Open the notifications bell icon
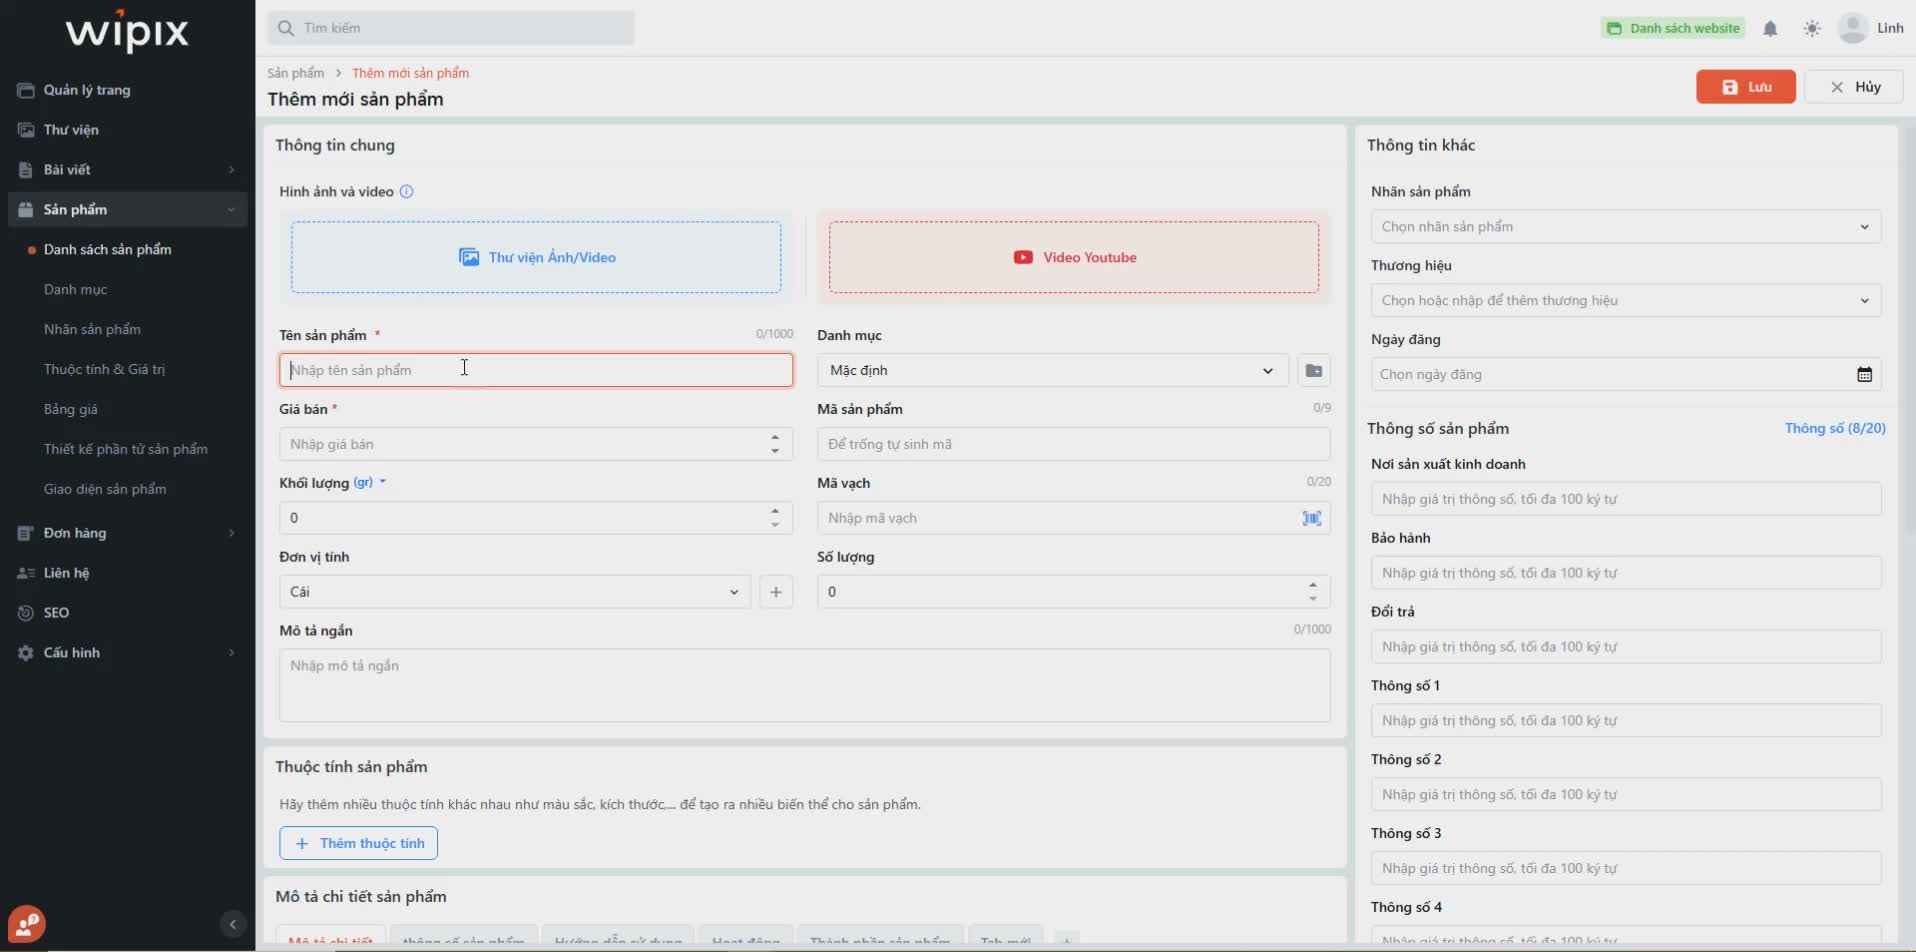The width and height of the screenshot is (1916, 952). coord(1770,29)
